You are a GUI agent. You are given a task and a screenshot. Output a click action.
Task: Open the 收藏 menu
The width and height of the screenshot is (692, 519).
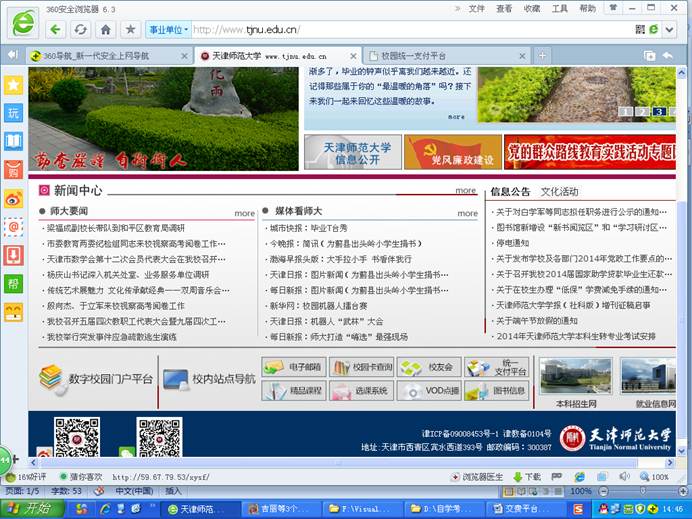pos(532,8)
